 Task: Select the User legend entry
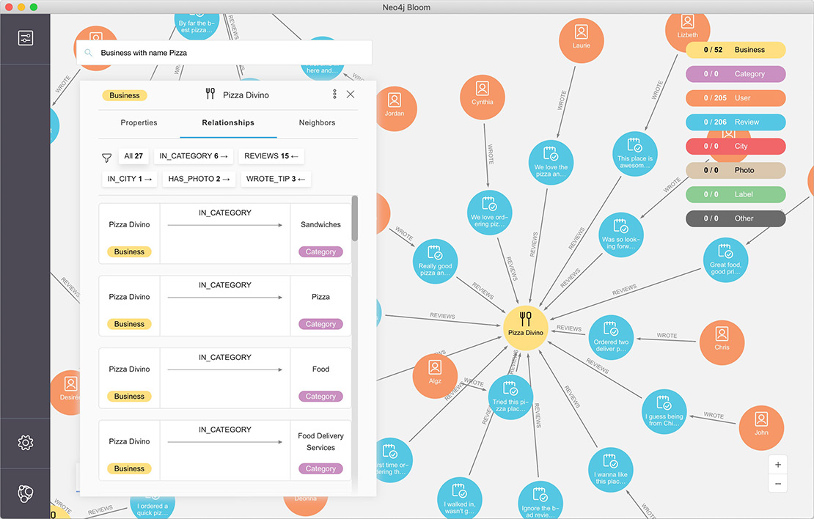coord(736,98)
